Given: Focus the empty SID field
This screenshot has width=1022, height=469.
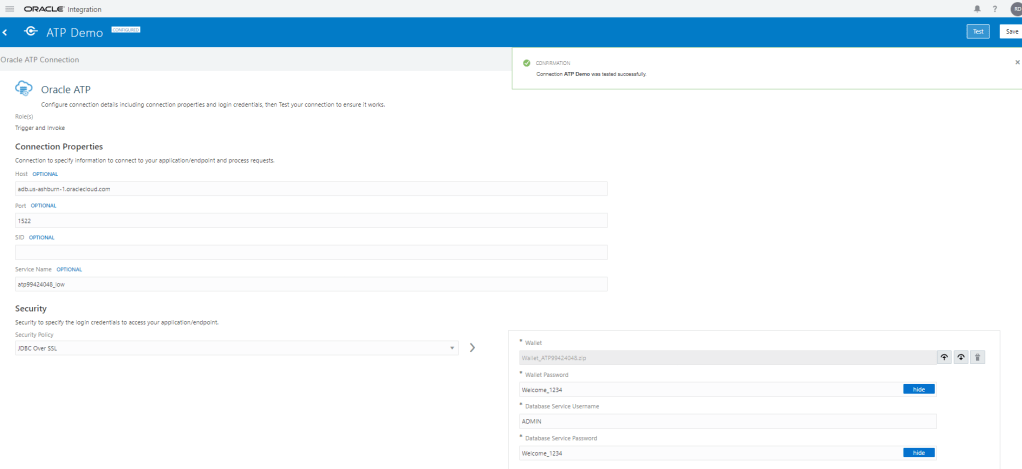Looking at the screenshot, I should pos(311,252).
